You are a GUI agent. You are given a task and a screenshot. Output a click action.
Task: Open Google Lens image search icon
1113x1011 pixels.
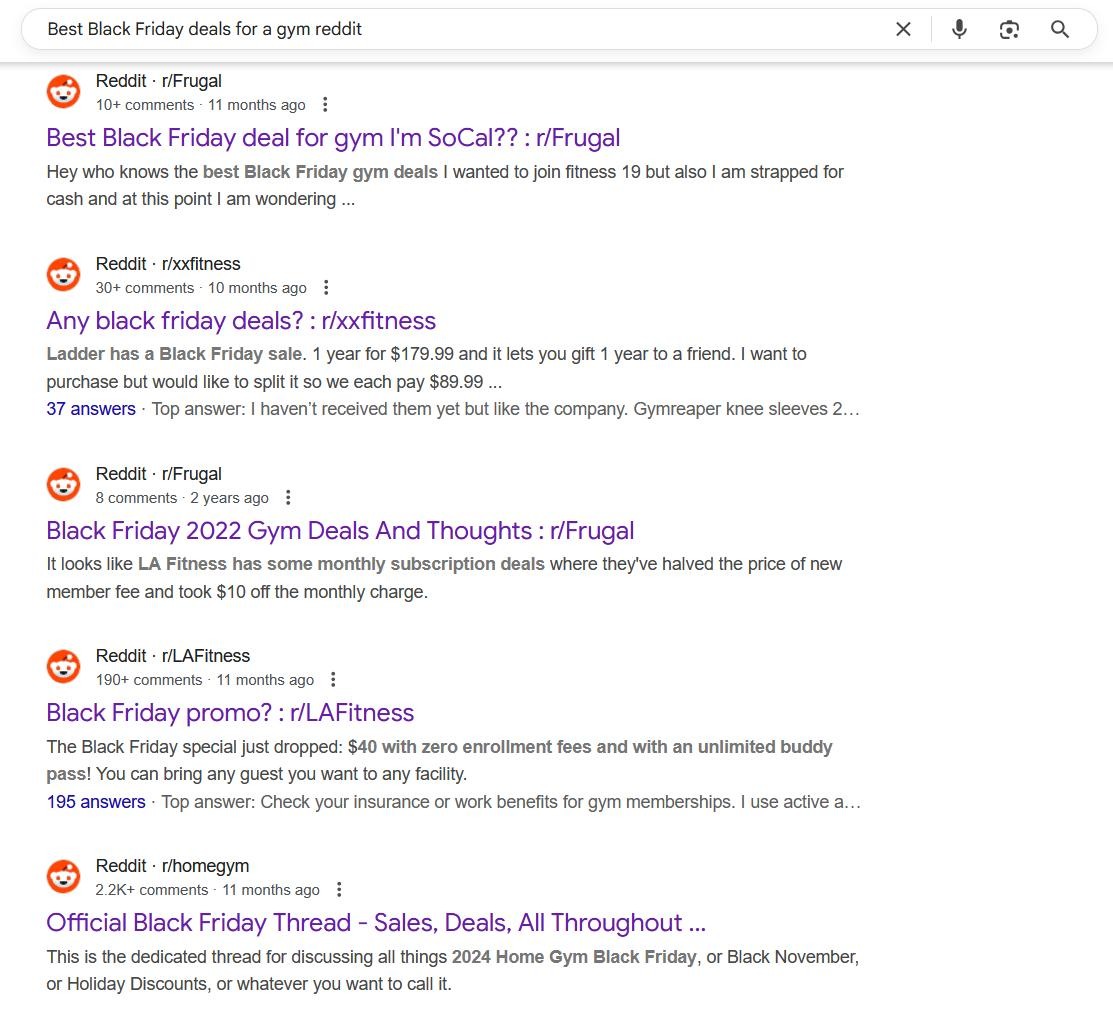1009,29
